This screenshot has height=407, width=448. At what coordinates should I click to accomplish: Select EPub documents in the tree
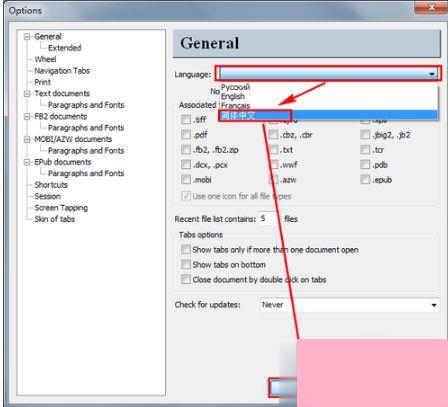63,162
